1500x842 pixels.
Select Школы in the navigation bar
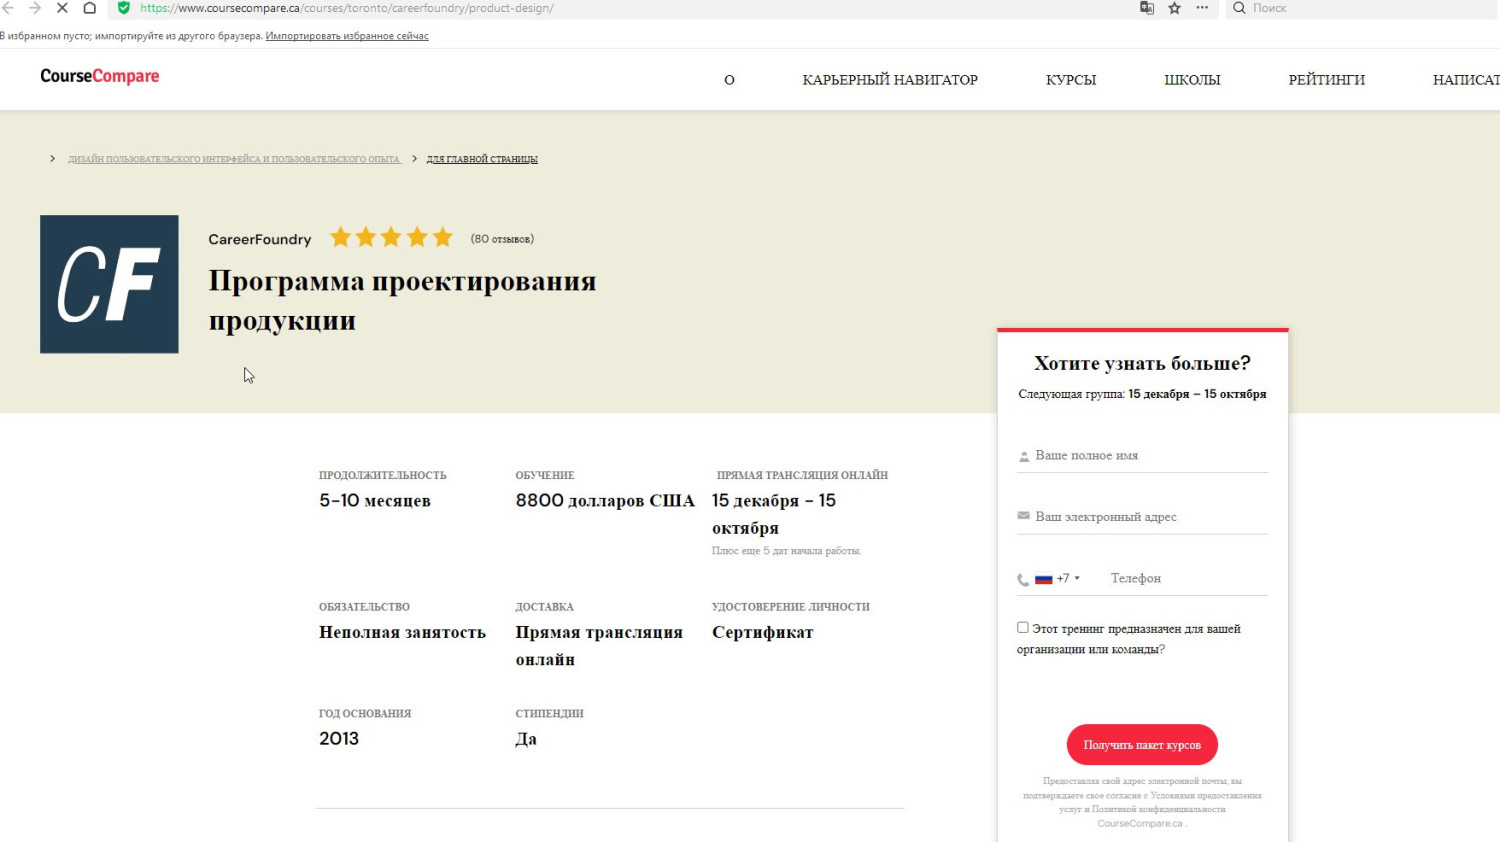pyautogui.click(x=1192, y=80)
